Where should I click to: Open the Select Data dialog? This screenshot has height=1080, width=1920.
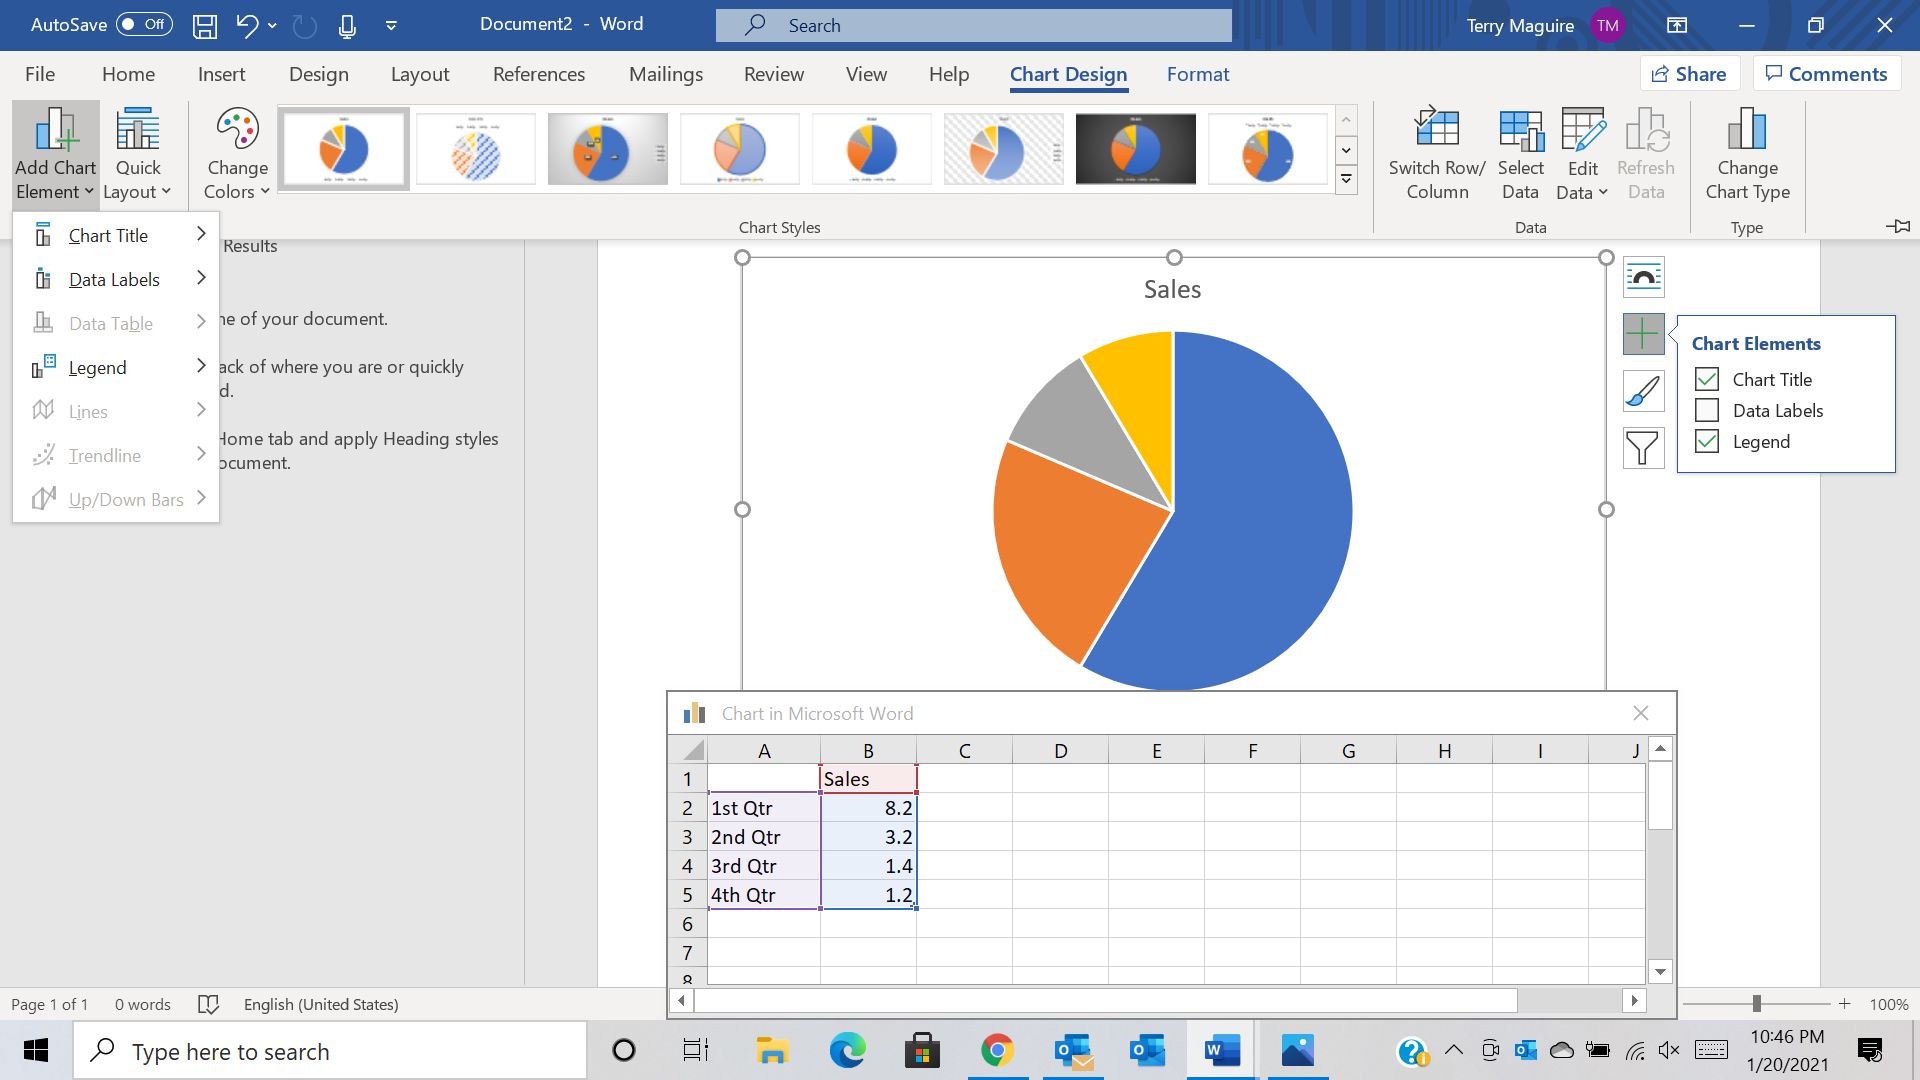pos(1520,154)
